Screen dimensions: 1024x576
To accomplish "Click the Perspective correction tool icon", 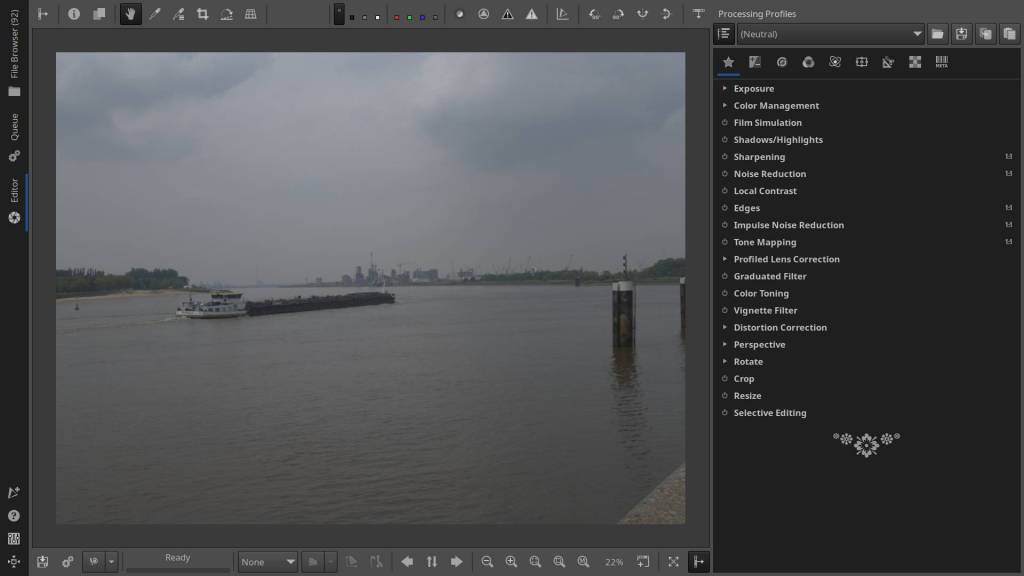I will coord(250,14).
